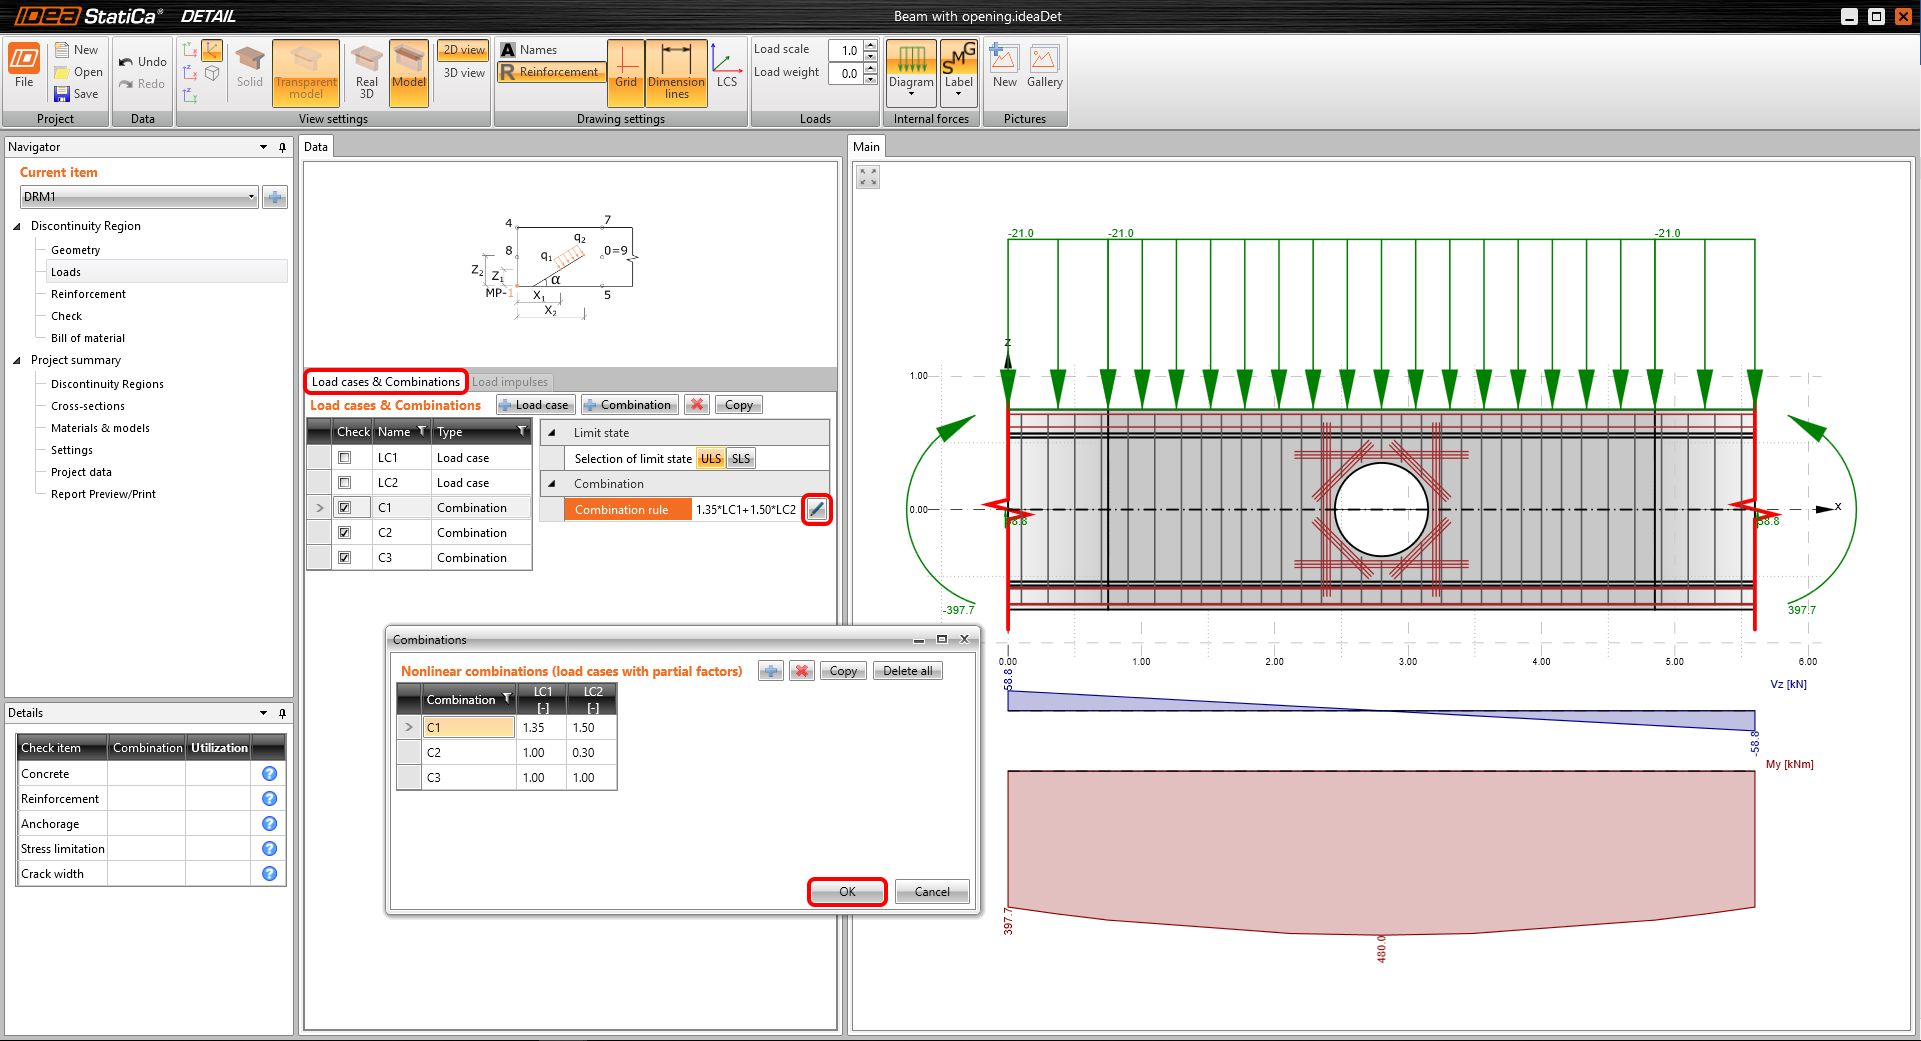Toggle Dimension lines display

click(x=676, y=71)
